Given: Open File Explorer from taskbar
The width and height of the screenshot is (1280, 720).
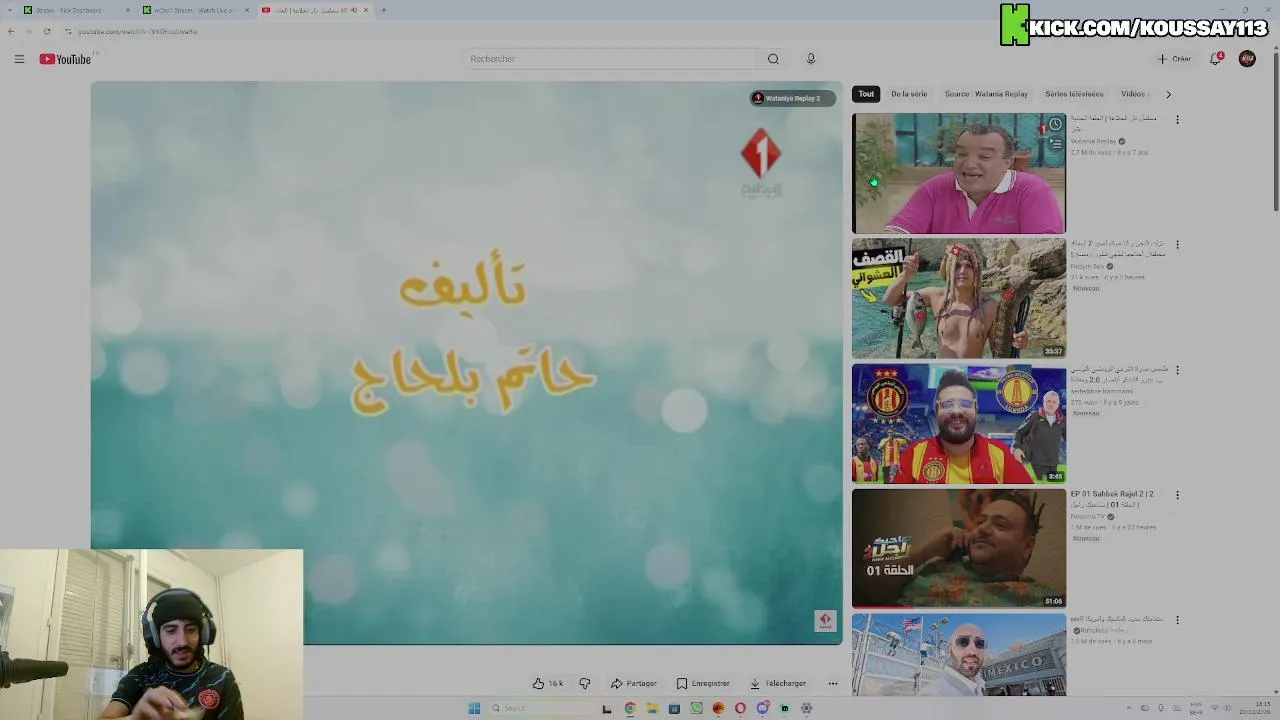Looking at the screenshot, I should click(652, 708).
